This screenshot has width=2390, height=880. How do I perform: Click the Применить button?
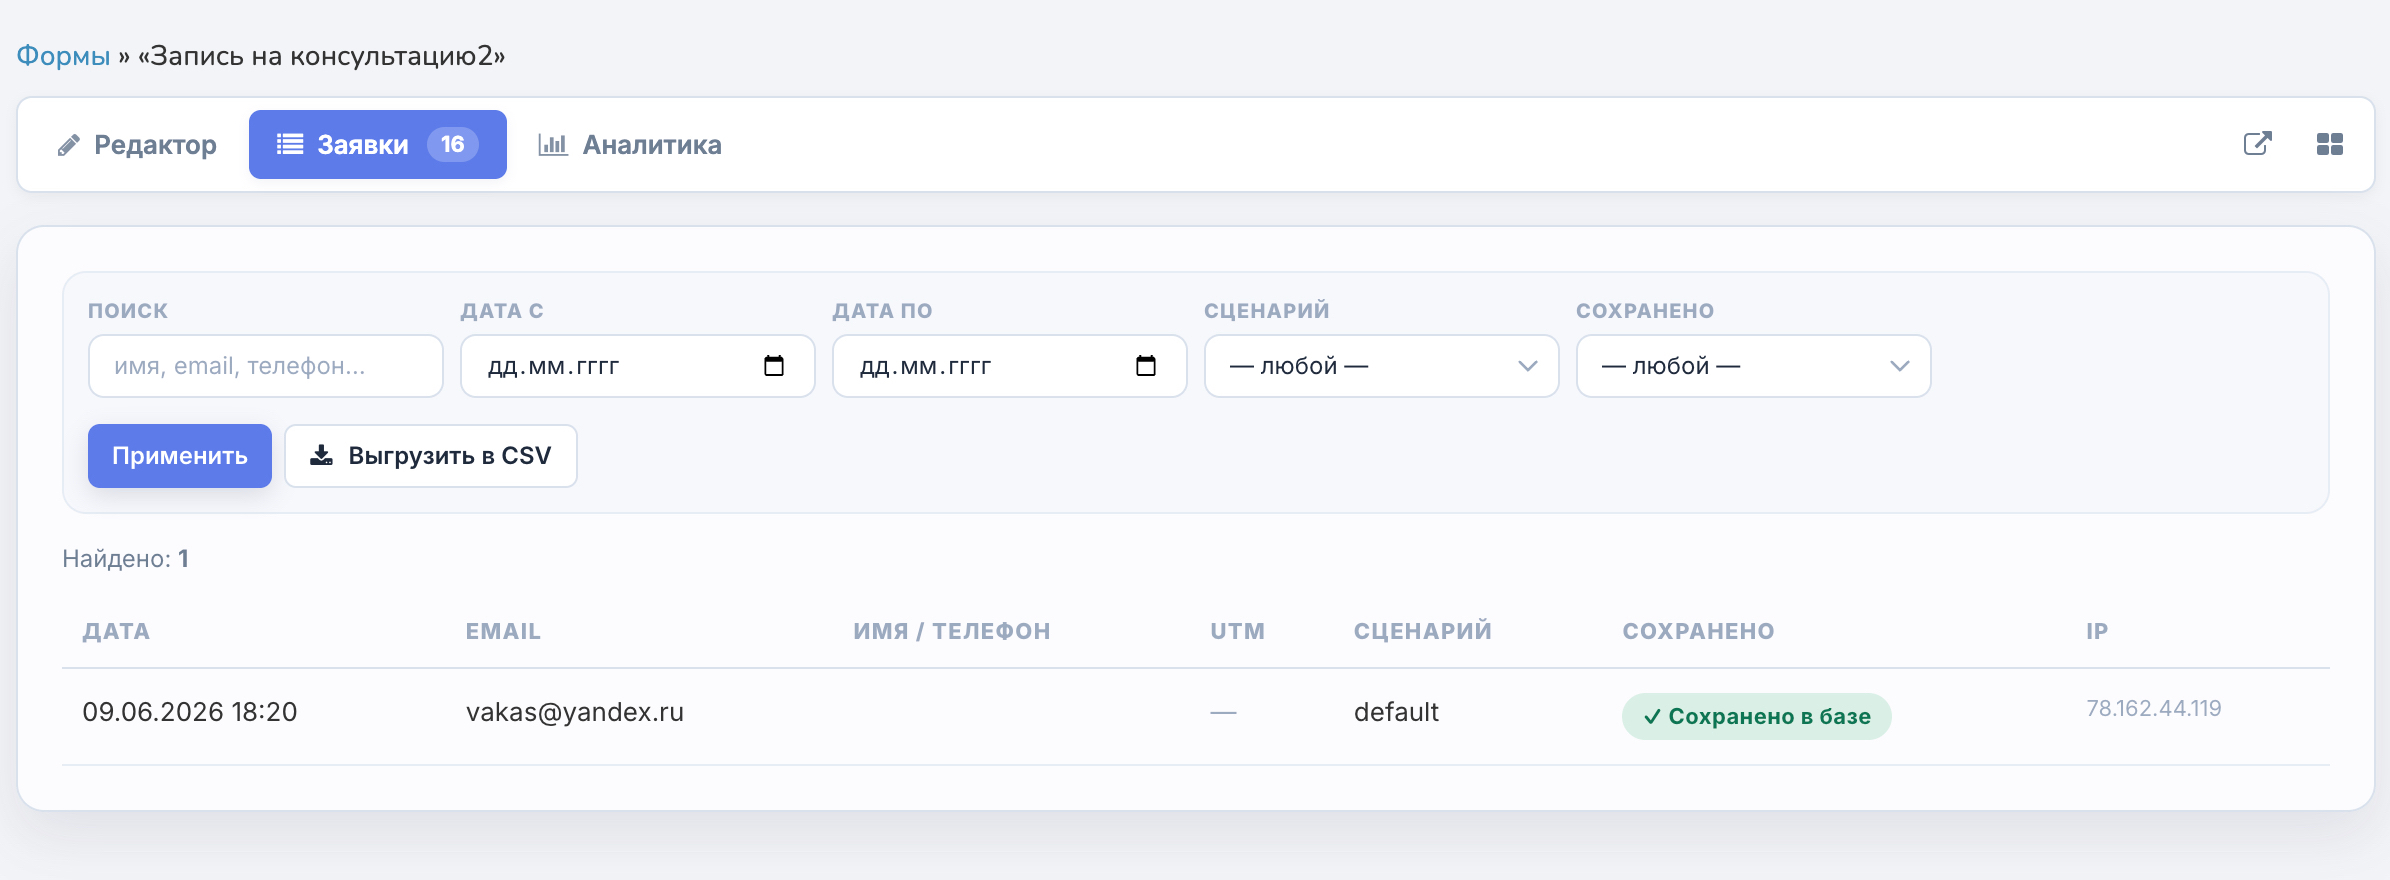pos(180,456)
